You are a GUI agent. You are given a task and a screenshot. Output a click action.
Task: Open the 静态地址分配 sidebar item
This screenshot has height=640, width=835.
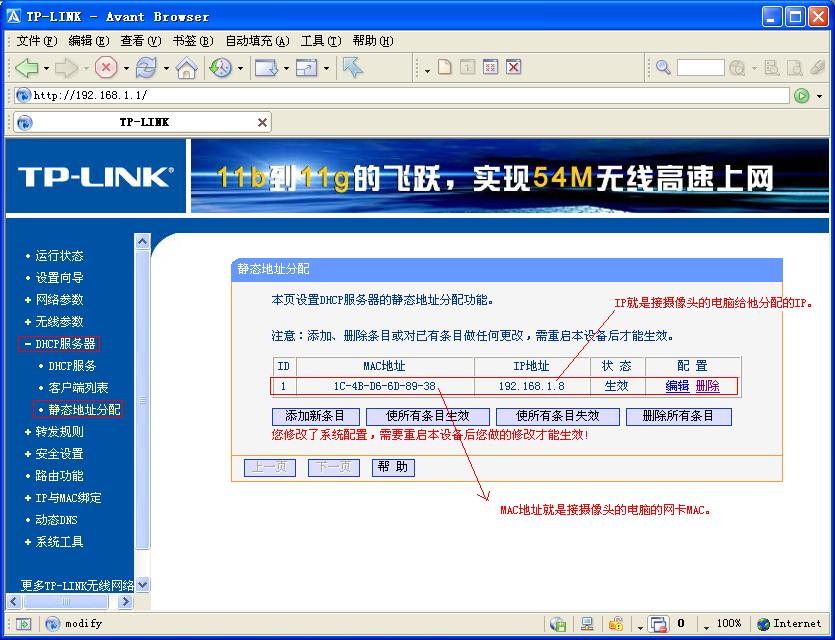coord(84,410)
